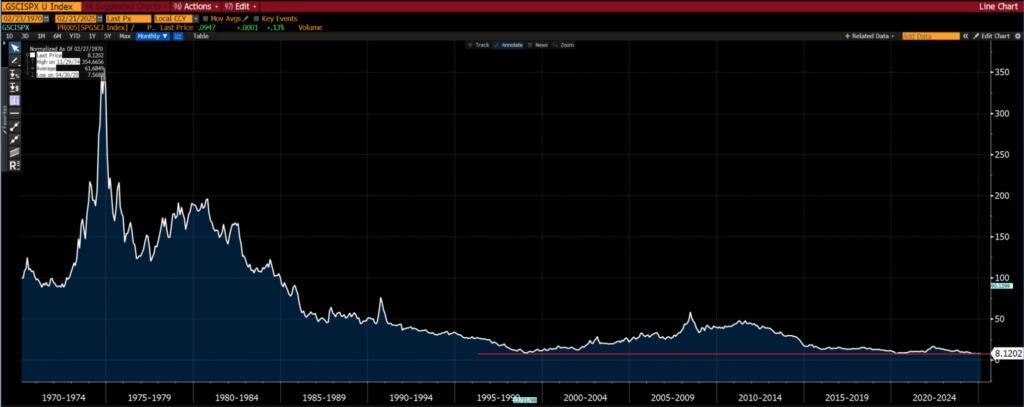This screenshot has height=407, width=1024.
Task: Toggle the Mov Avgs checkbox
Action: click(207, 19)
